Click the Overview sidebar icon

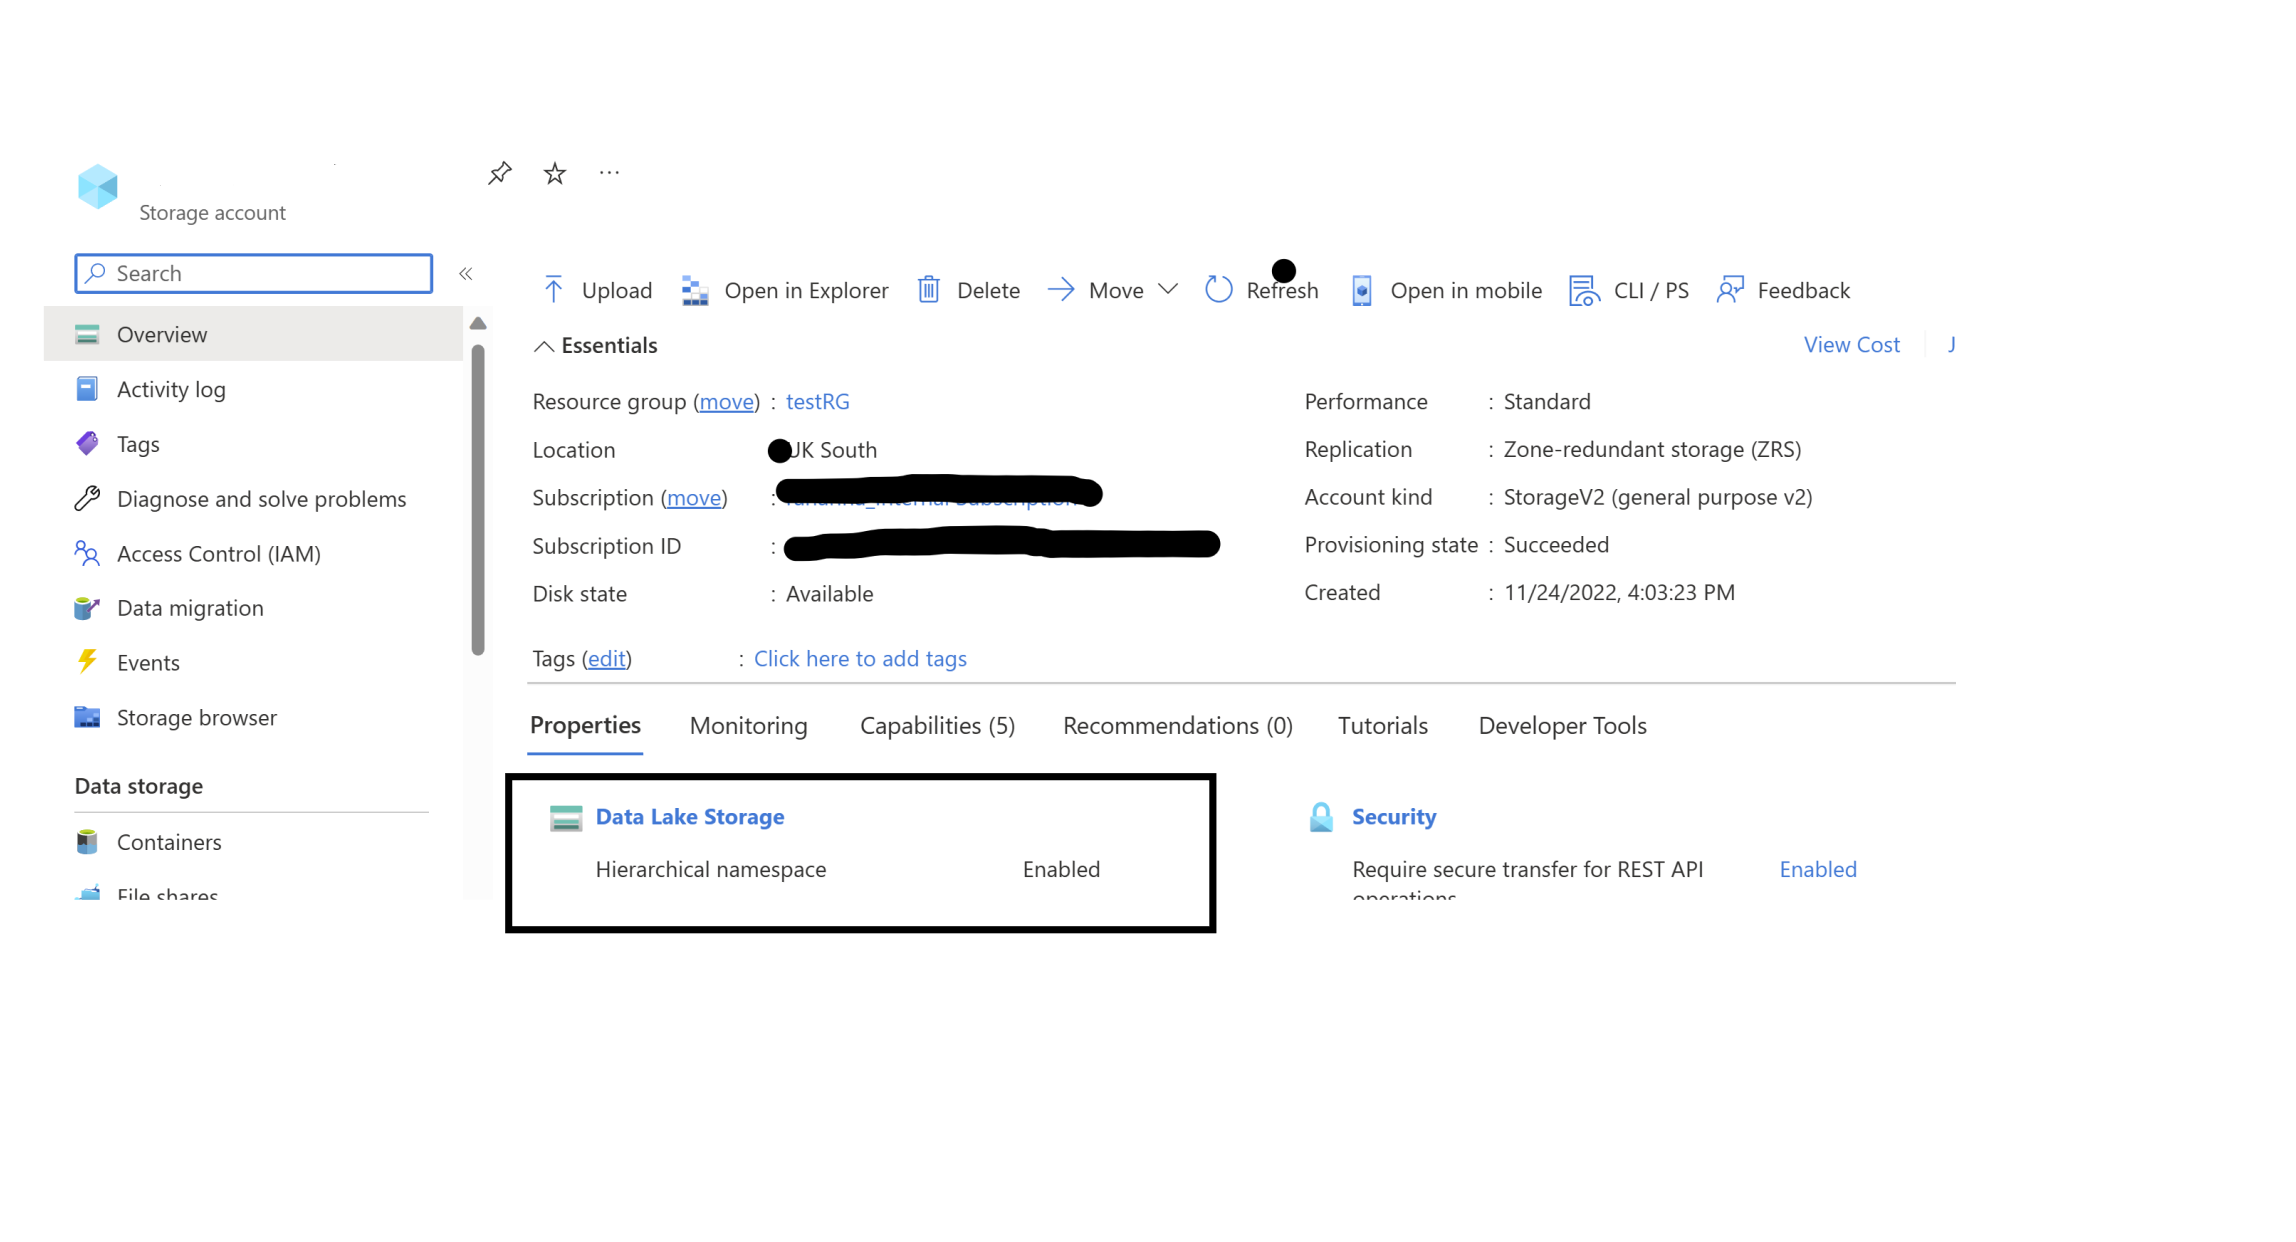point(87,335)
